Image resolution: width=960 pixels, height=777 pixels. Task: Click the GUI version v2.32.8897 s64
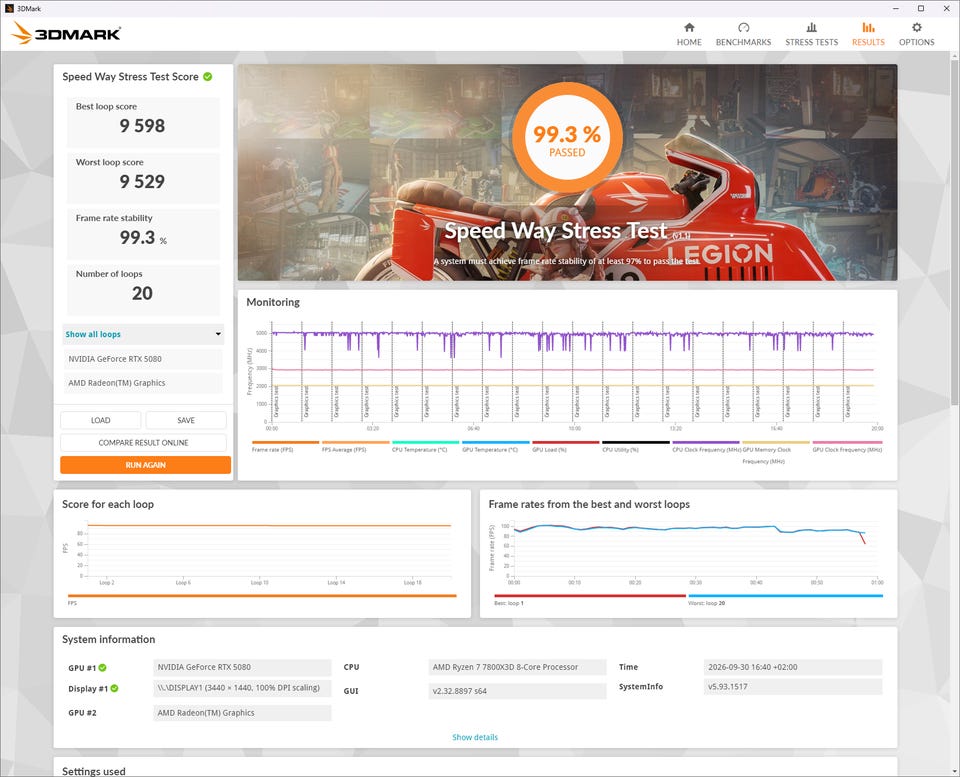click(x=517, y=691)
